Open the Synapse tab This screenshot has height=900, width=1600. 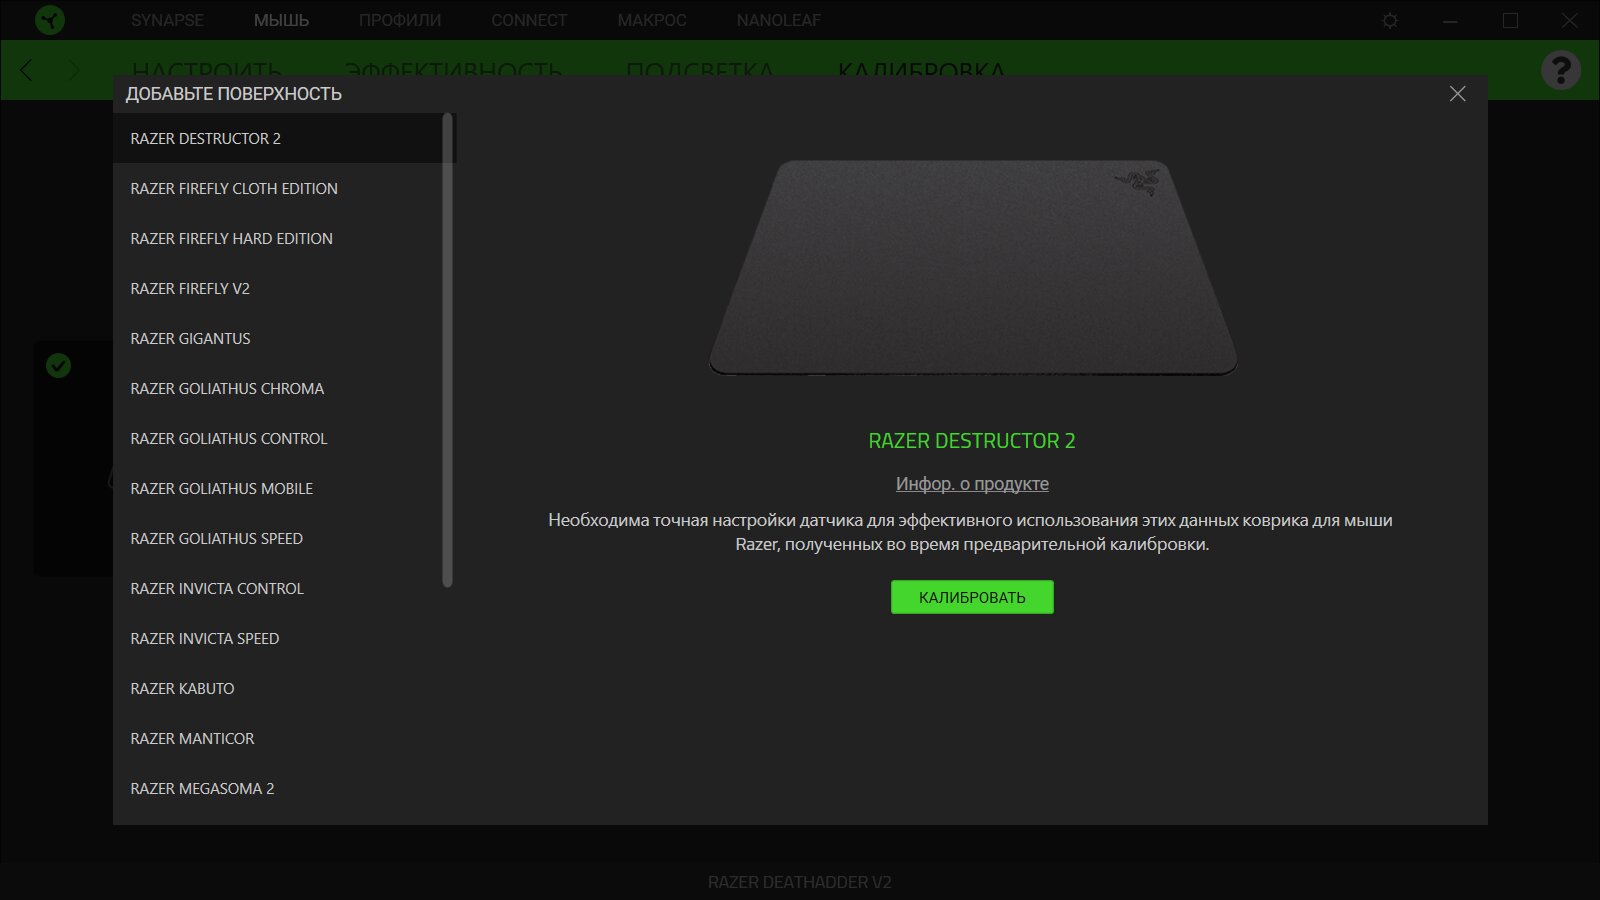tap(167, 20)
